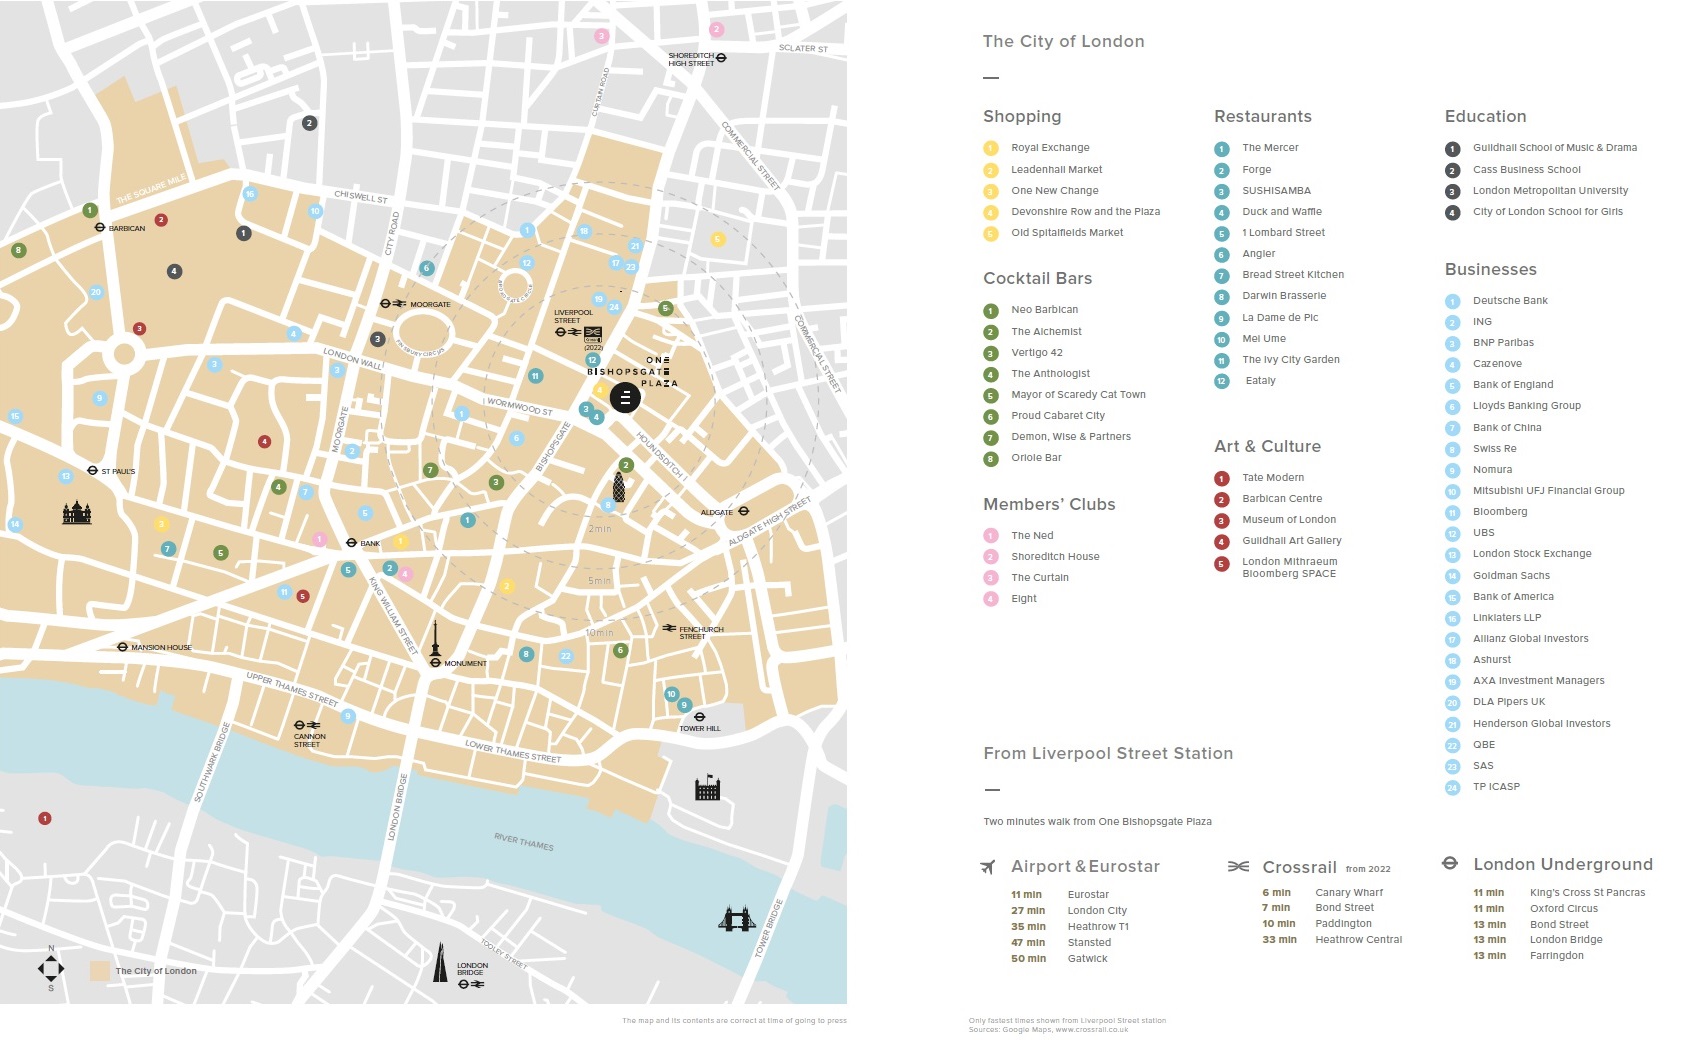This screenshot has width=1681, height=1046.
Task: Click the Crossrail rail icon in legend
Action: click(1238, 867)
